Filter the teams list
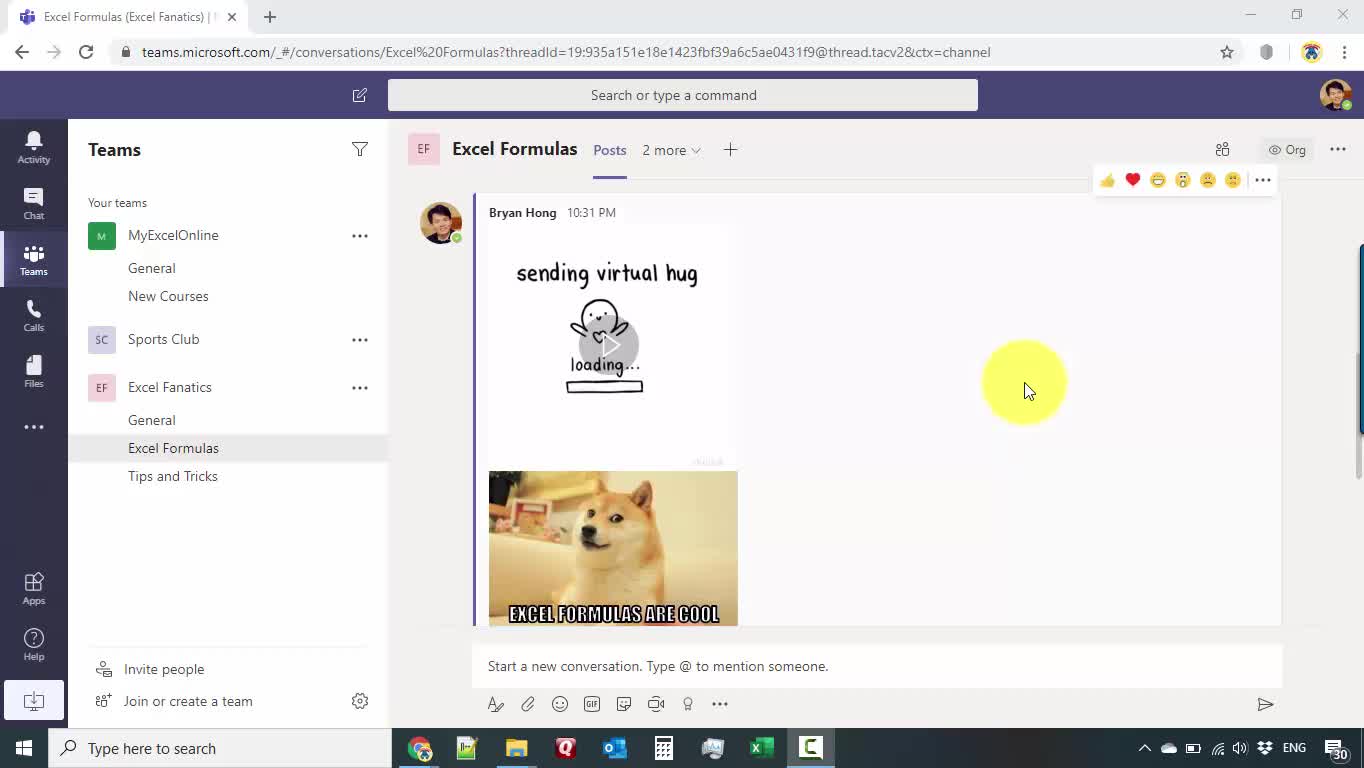The image size is (1364, 768). click(x=359, y=149)
